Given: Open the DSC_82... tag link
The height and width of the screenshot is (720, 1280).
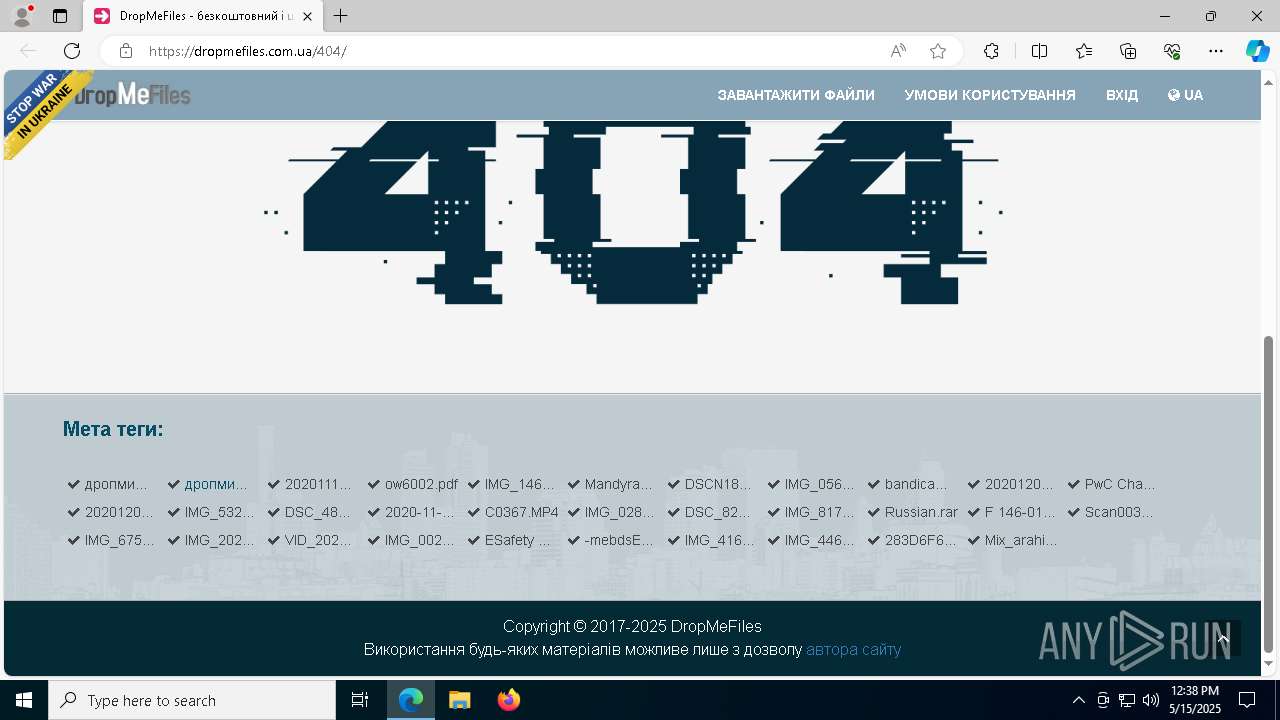Looking at the screenshot, I should point(717,512).
